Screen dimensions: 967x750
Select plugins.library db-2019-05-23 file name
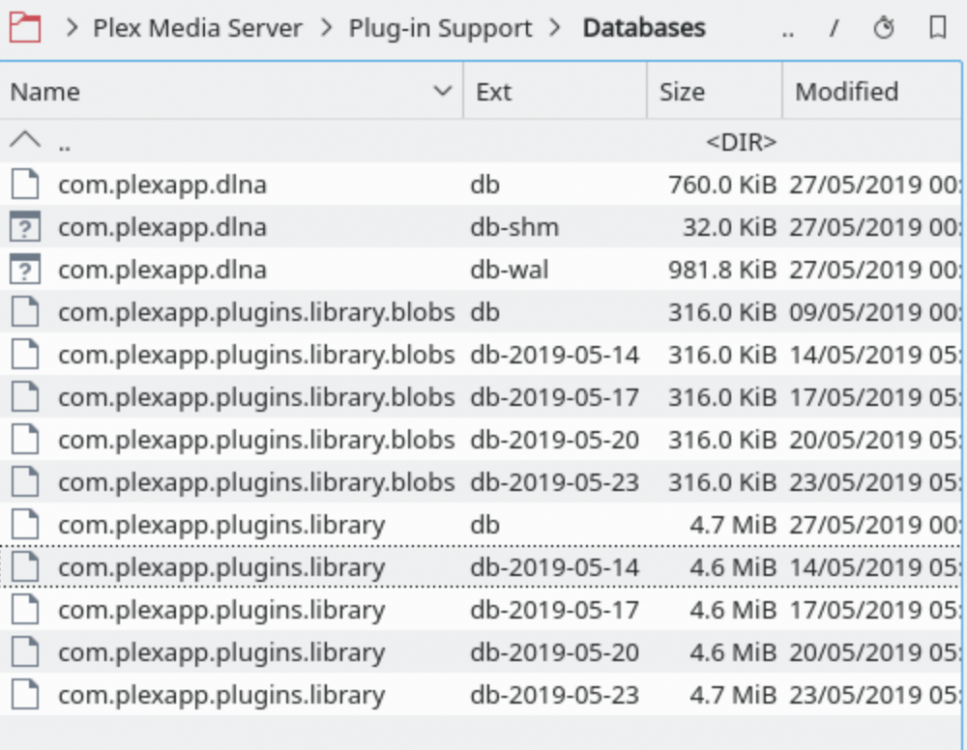tap(221, 696)
